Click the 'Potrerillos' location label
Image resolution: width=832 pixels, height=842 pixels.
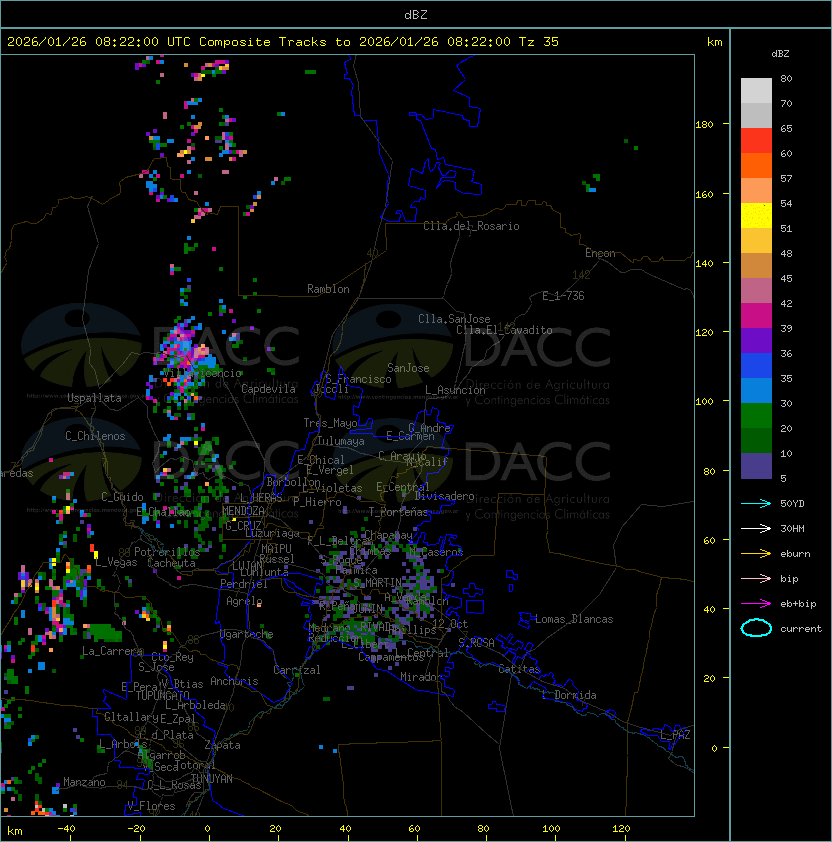pyautogui.click(x=167, y=552)
